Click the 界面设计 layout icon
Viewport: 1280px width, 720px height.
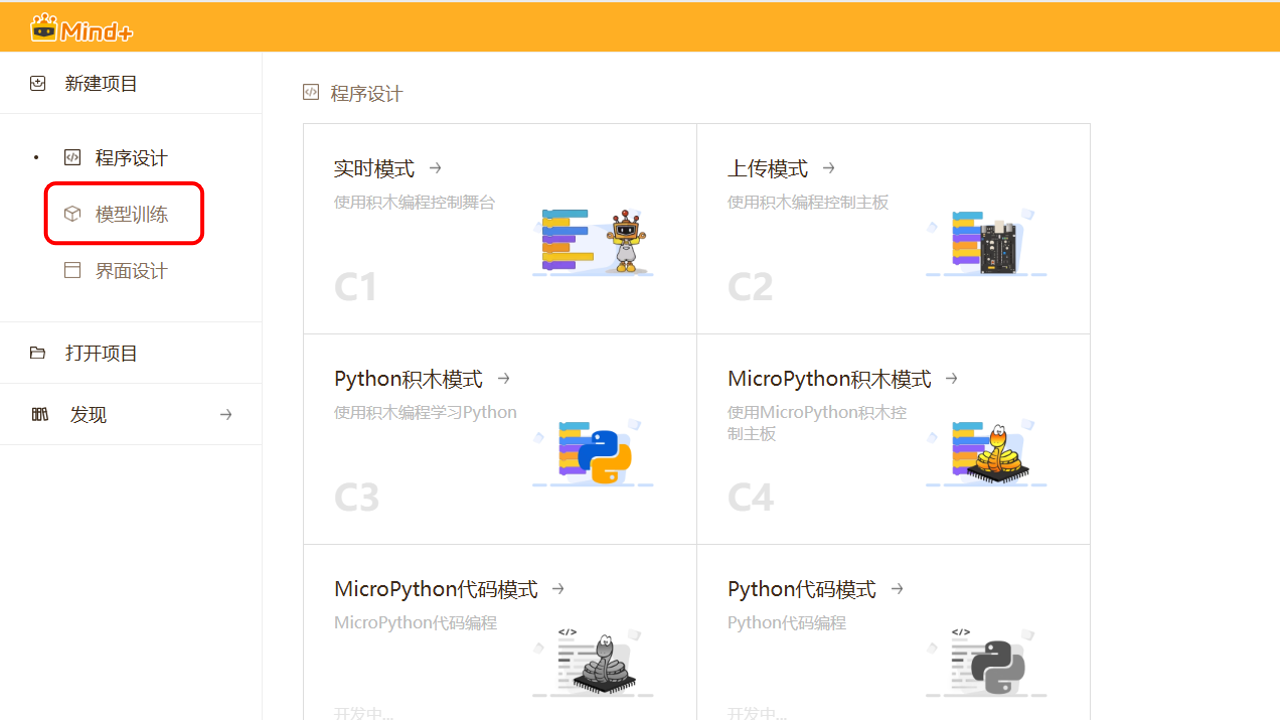pyautogui.click(x=72, y=271)
